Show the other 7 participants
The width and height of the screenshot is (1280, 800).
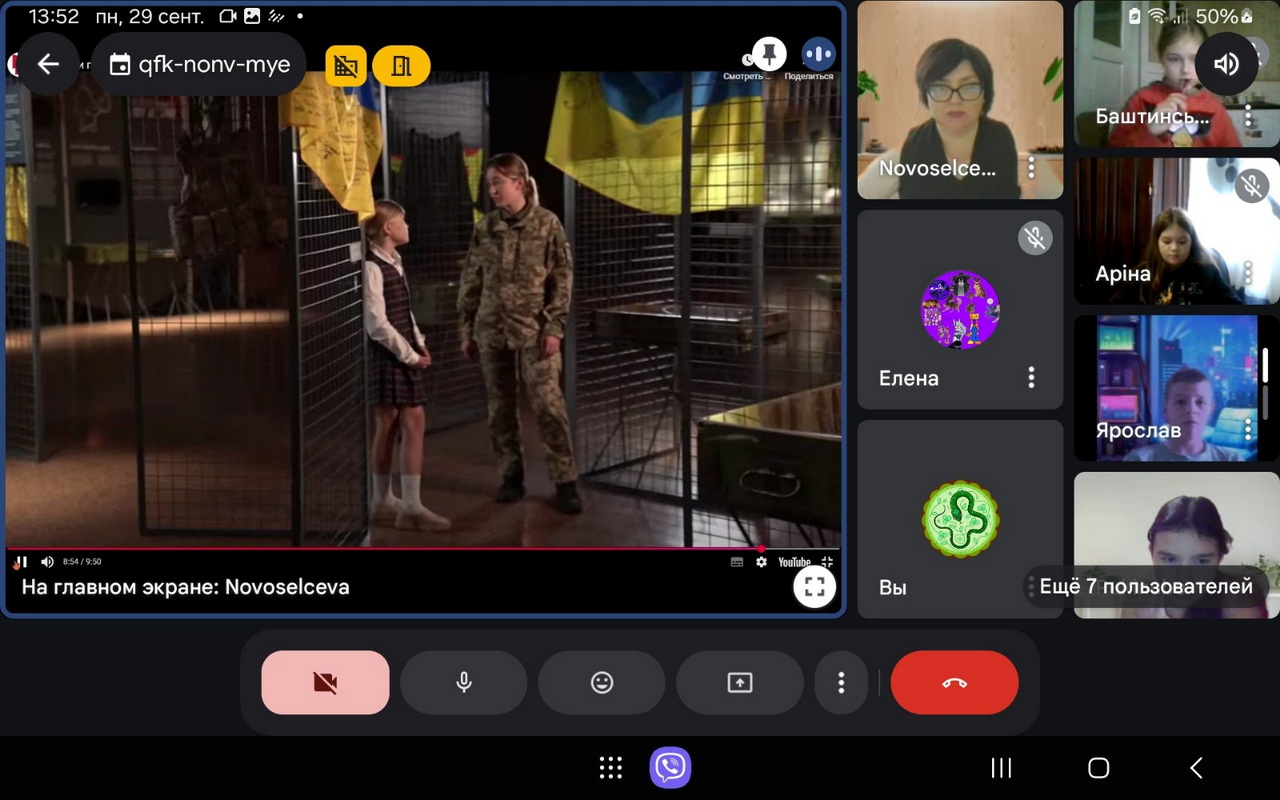click(1145, 586)
